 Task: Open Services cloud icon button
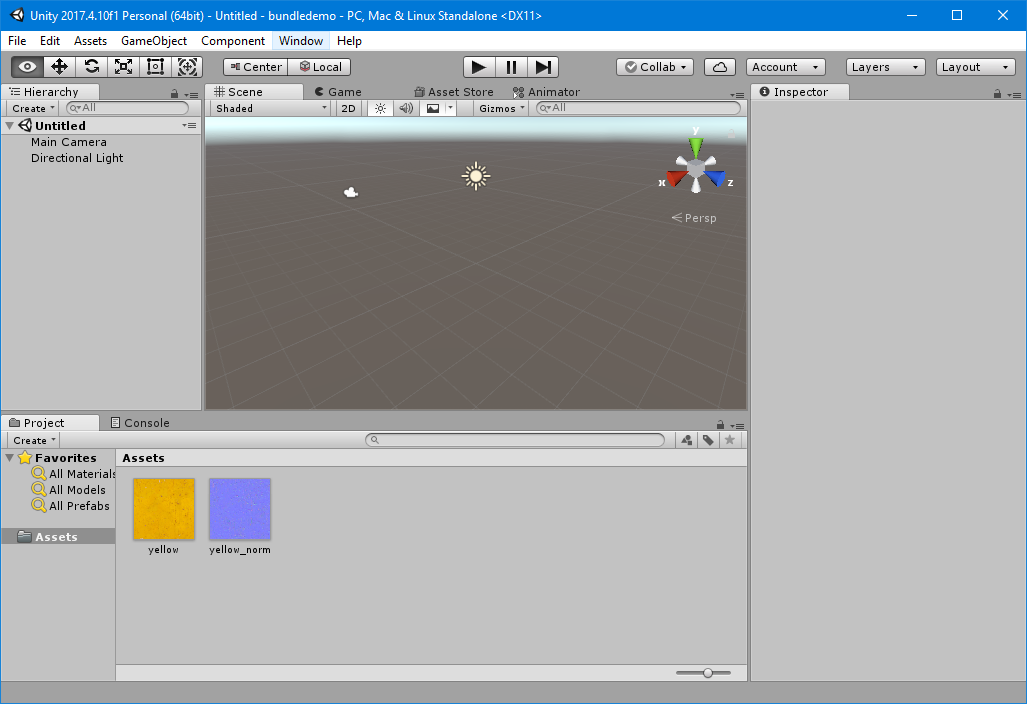[720, 67]
